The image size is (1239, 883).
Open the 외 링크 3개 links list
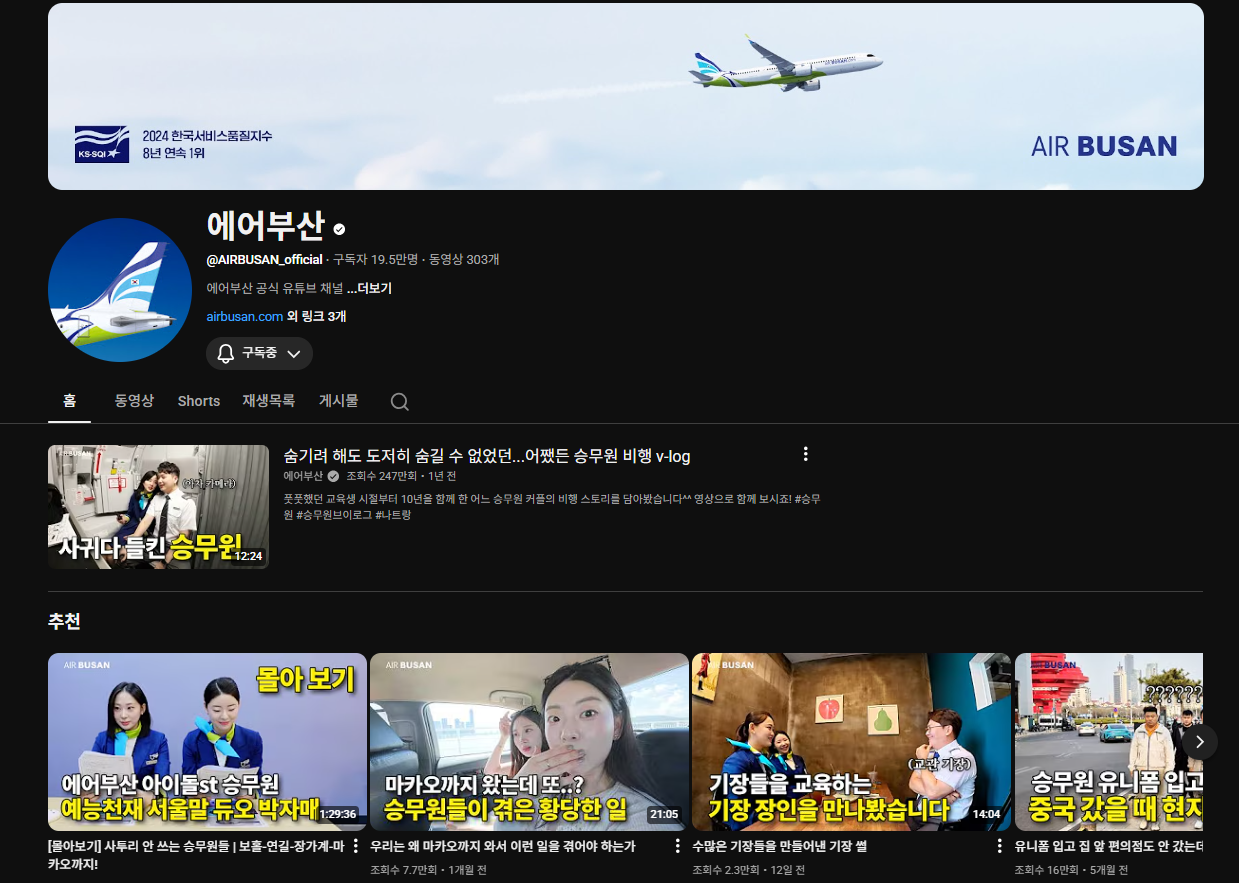317,316
